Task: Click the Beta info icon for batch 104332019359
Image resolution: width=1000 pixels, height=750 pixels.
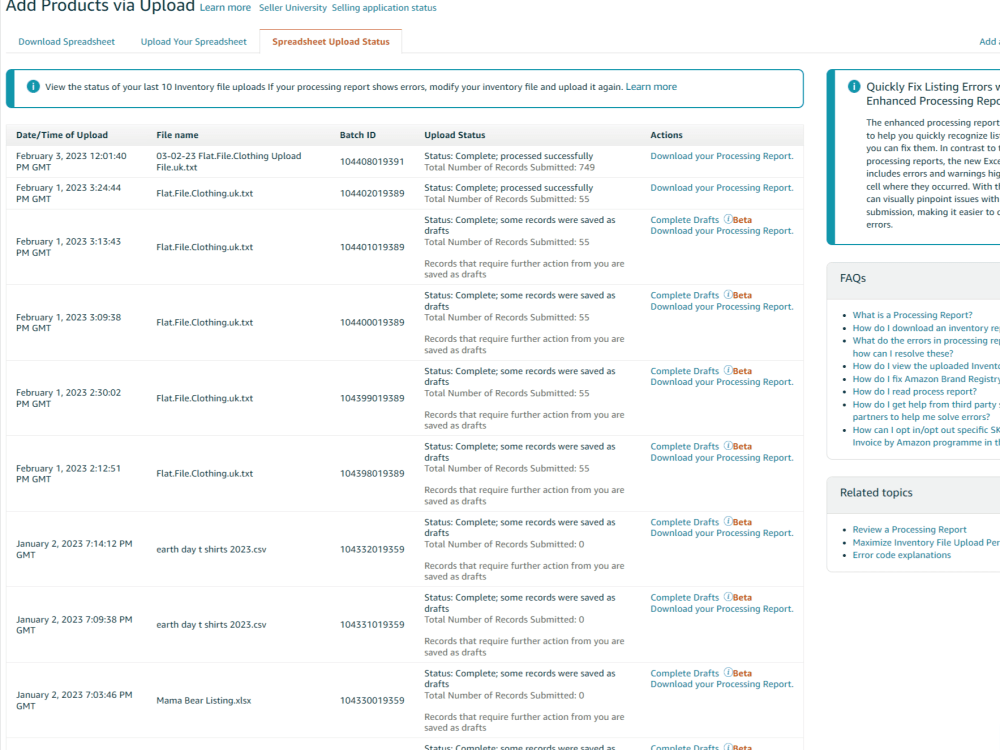Action: (728, 522)
